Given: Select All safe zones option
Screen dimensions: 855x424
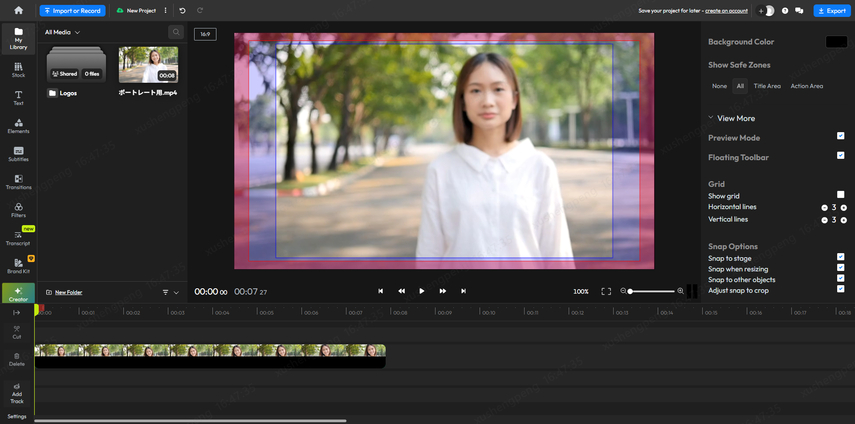Looking at the screenshot, I should click(x=740, y=86).
